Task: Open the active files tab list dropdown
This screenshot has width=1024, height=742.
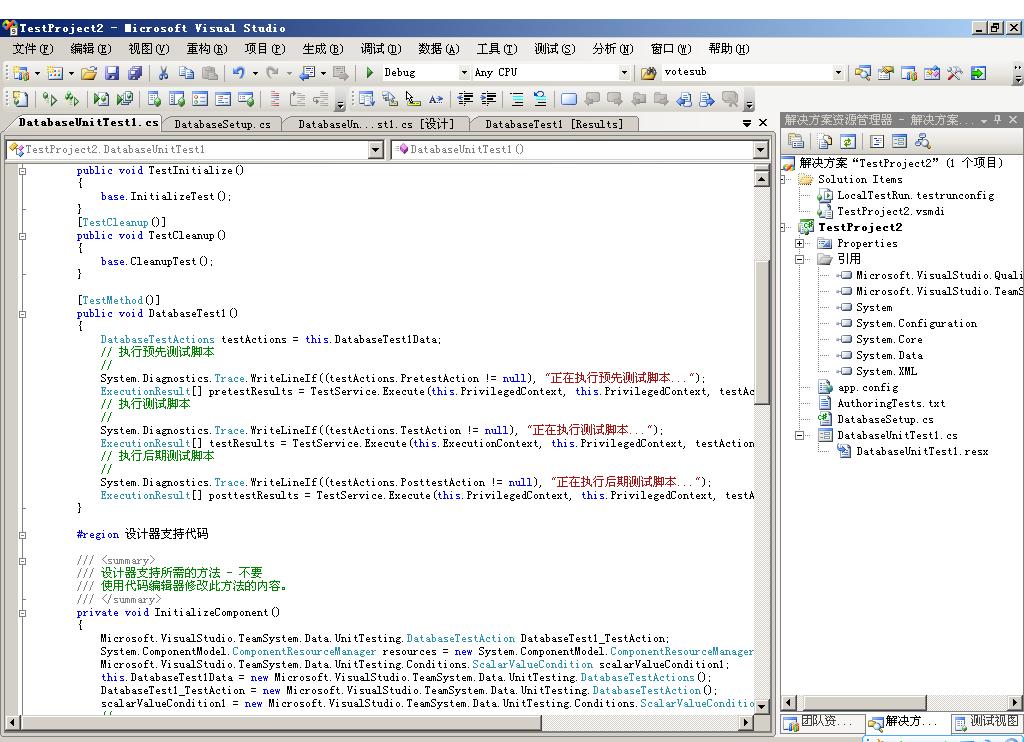Action: tap(747, 123)
